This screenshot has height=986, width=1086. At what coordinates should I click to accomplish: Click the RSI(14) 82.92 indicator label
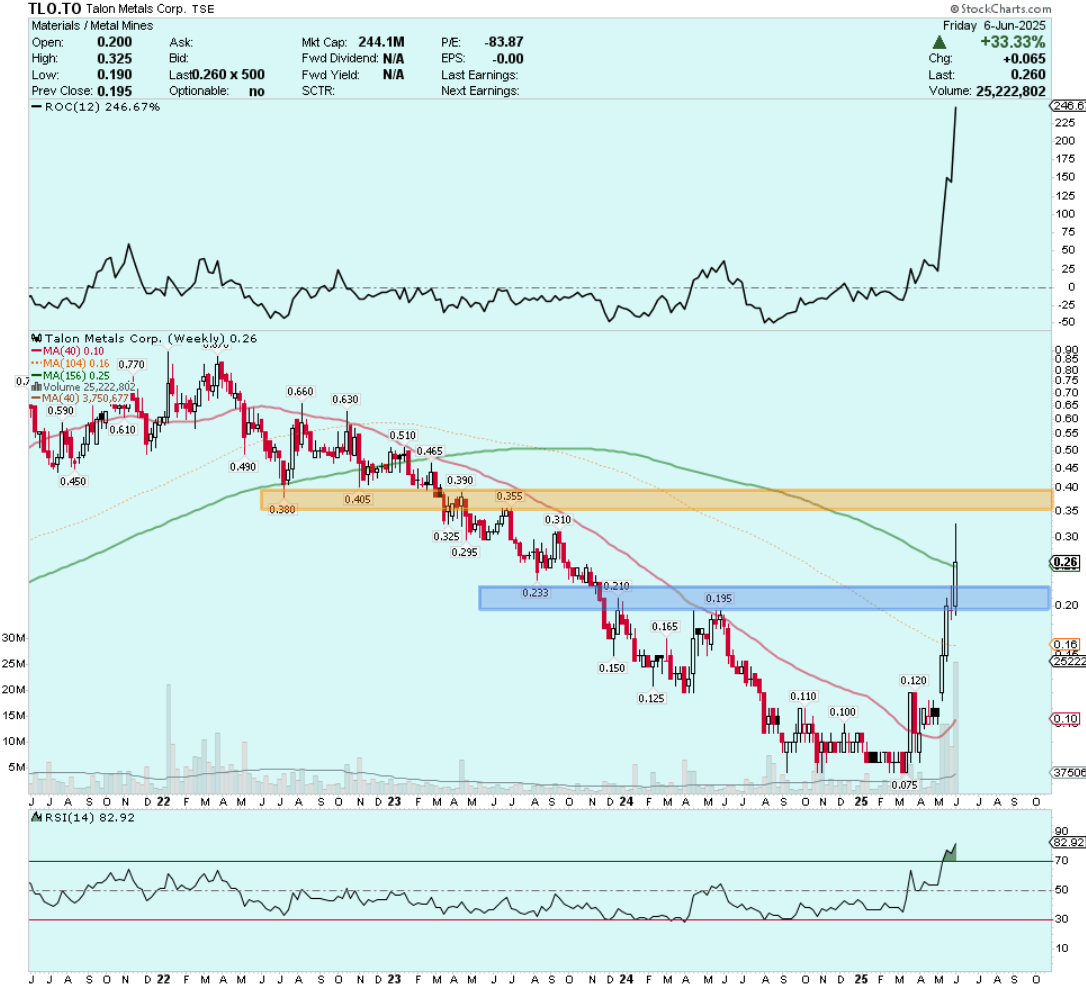click(x=89, y=818)
